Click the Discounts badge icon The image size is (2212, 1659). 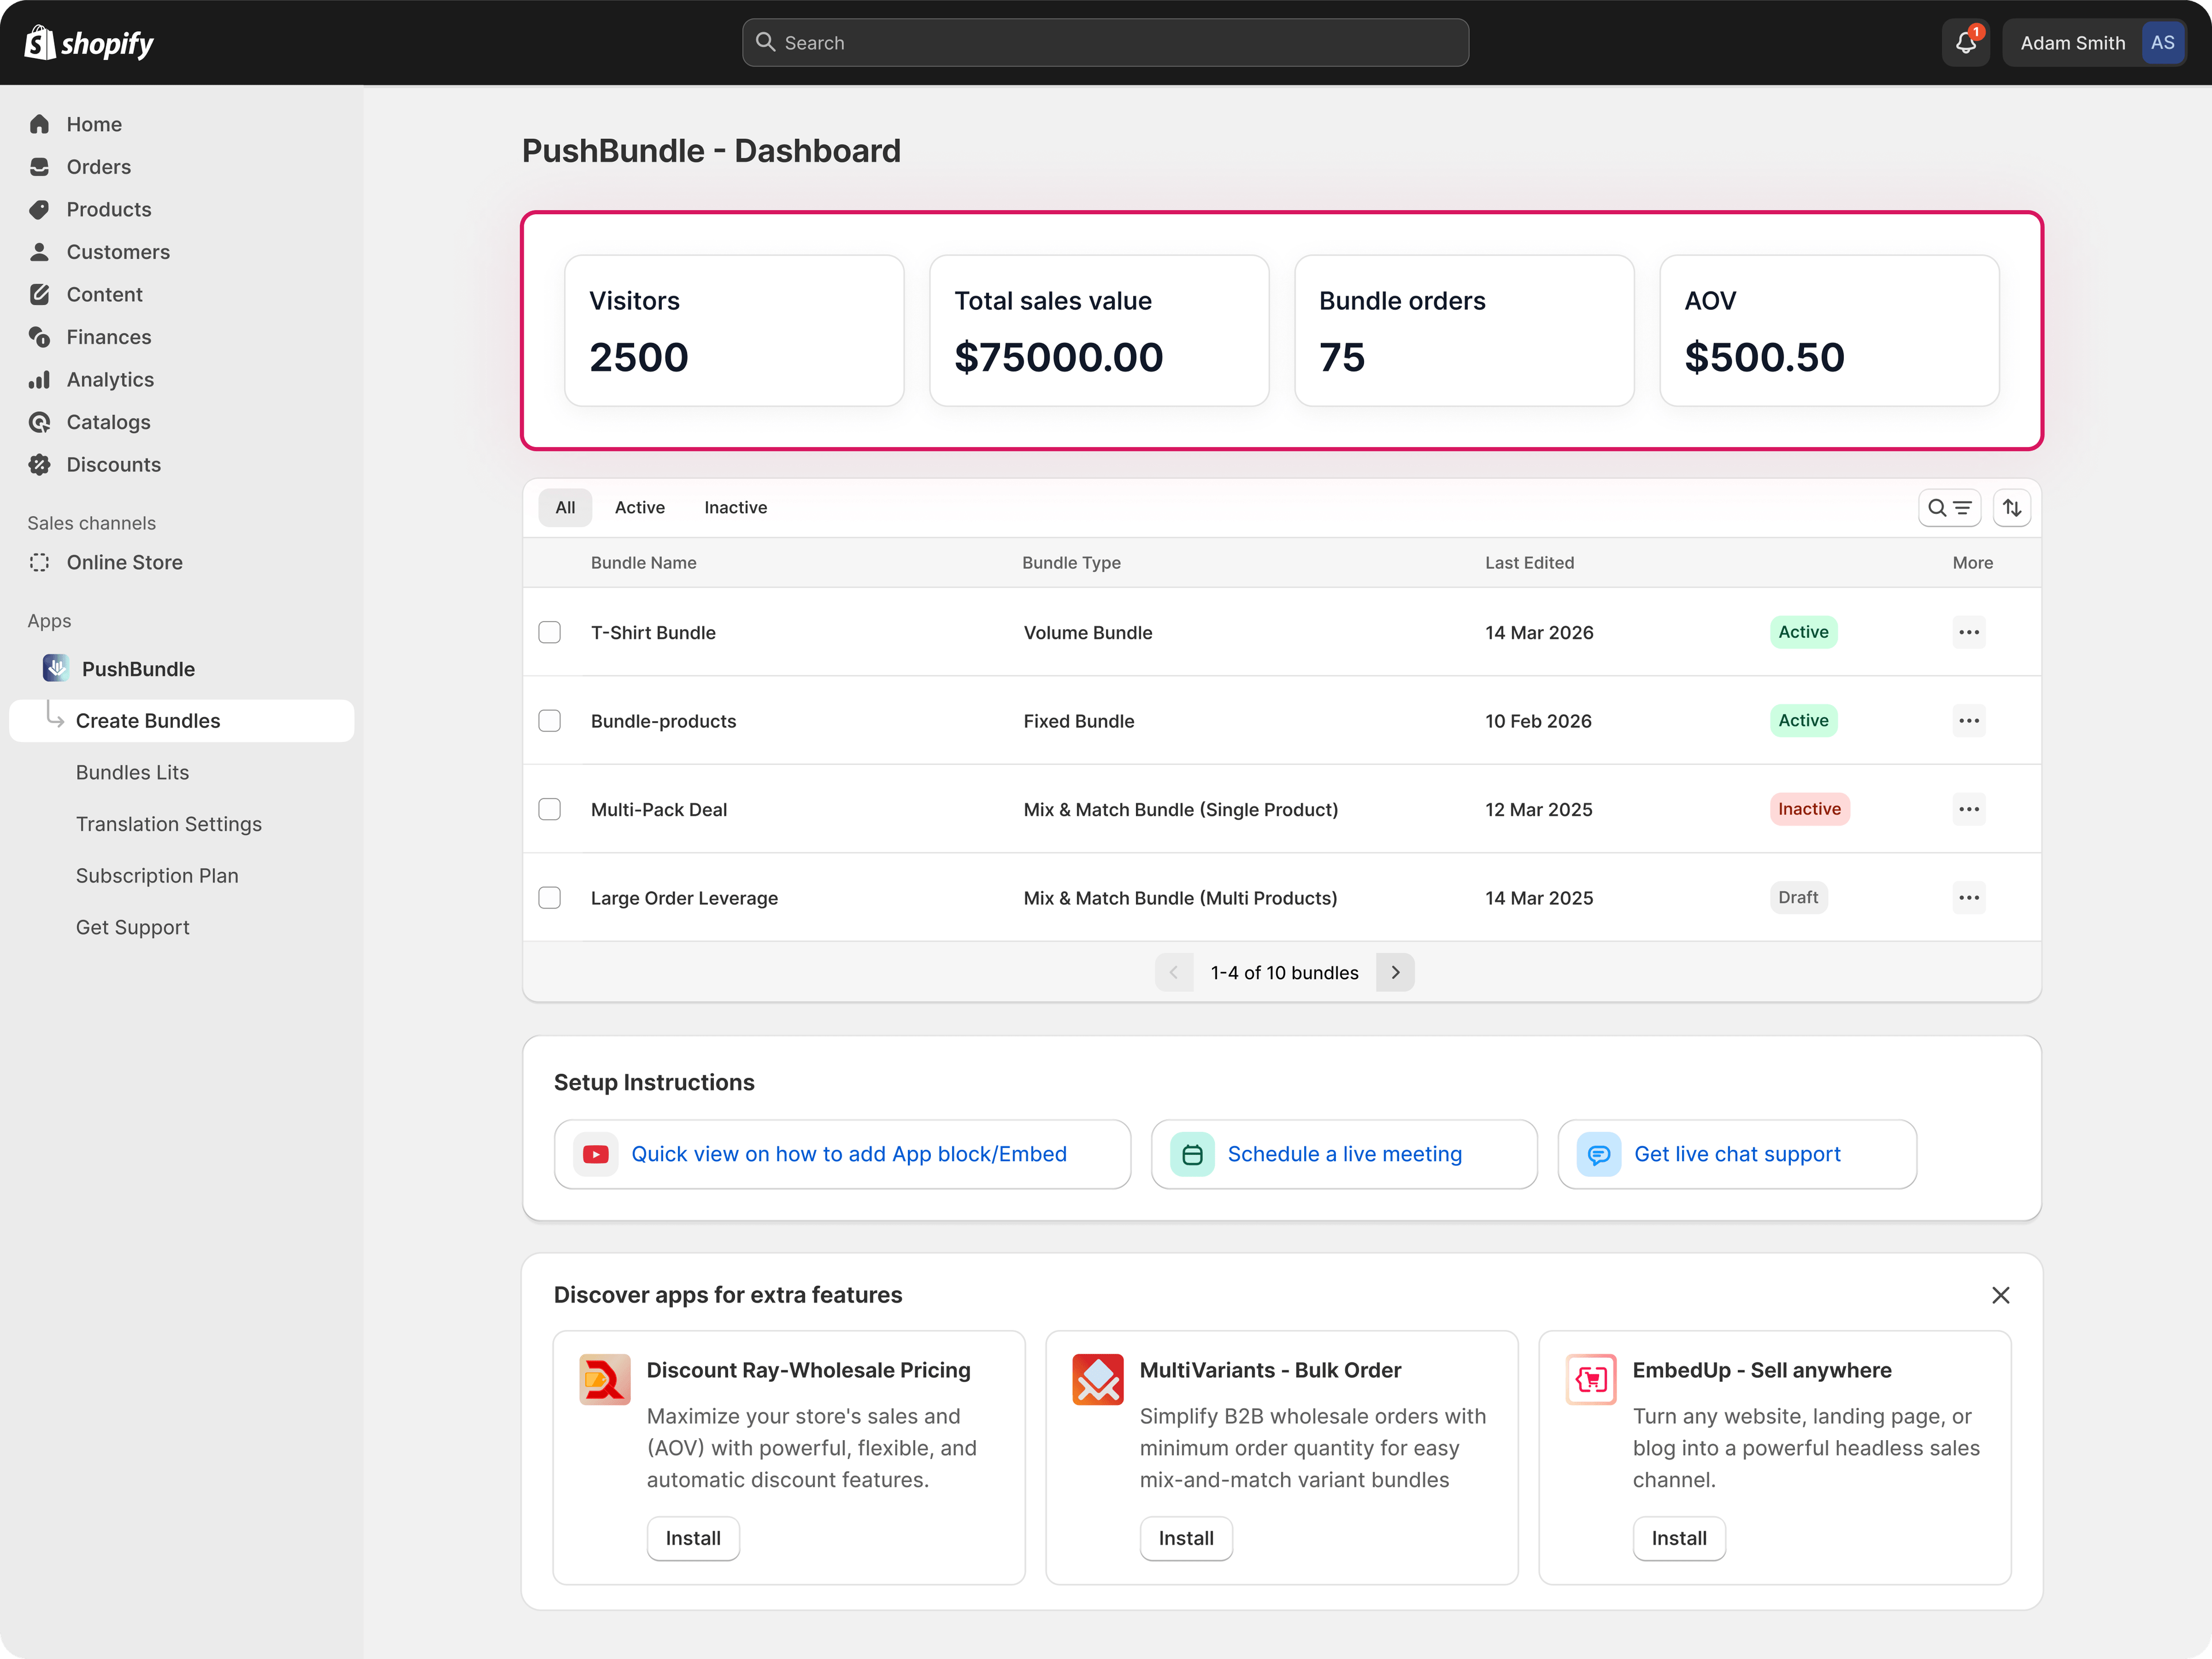(x=40, y=464)
